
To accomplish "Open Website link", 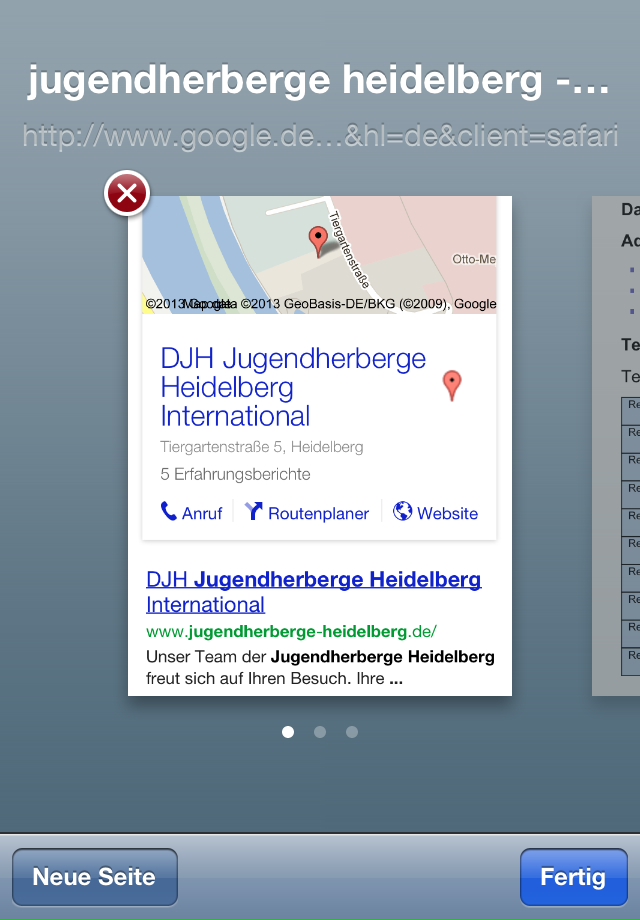I will 435,512.
